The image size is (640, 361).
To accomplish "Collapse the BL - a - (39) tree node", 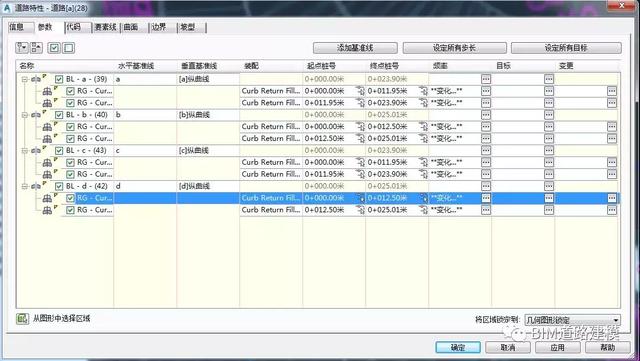I will point(24,79).
